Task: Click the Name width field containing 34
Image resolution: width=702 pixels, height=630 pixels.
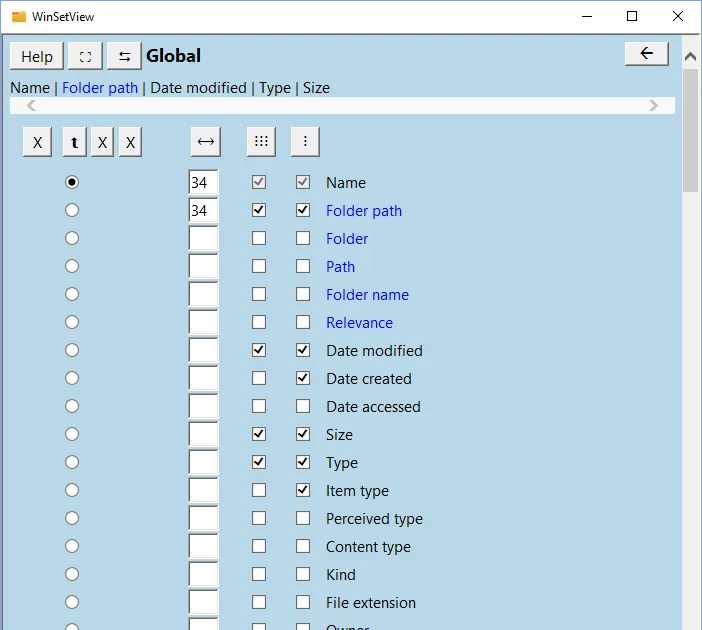Action: click(x=203, y=182)
